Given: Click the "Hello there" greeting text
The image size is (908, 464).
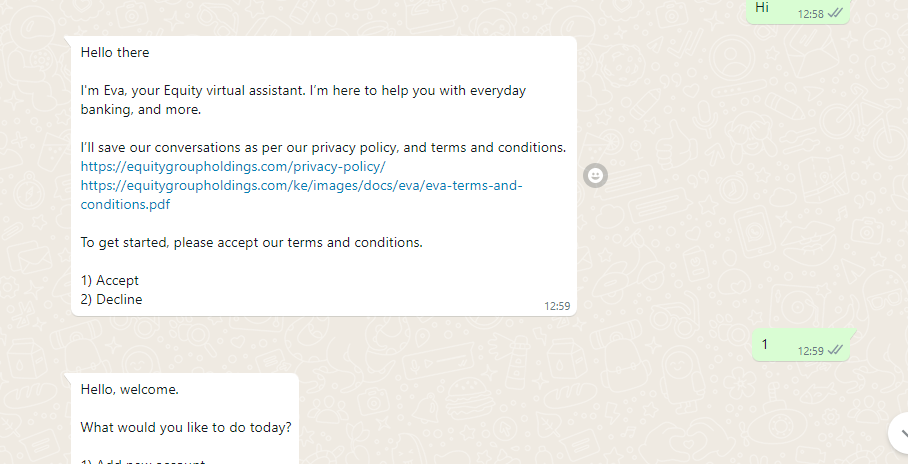Looking at the screenshot, I should [x=115, y=53].
